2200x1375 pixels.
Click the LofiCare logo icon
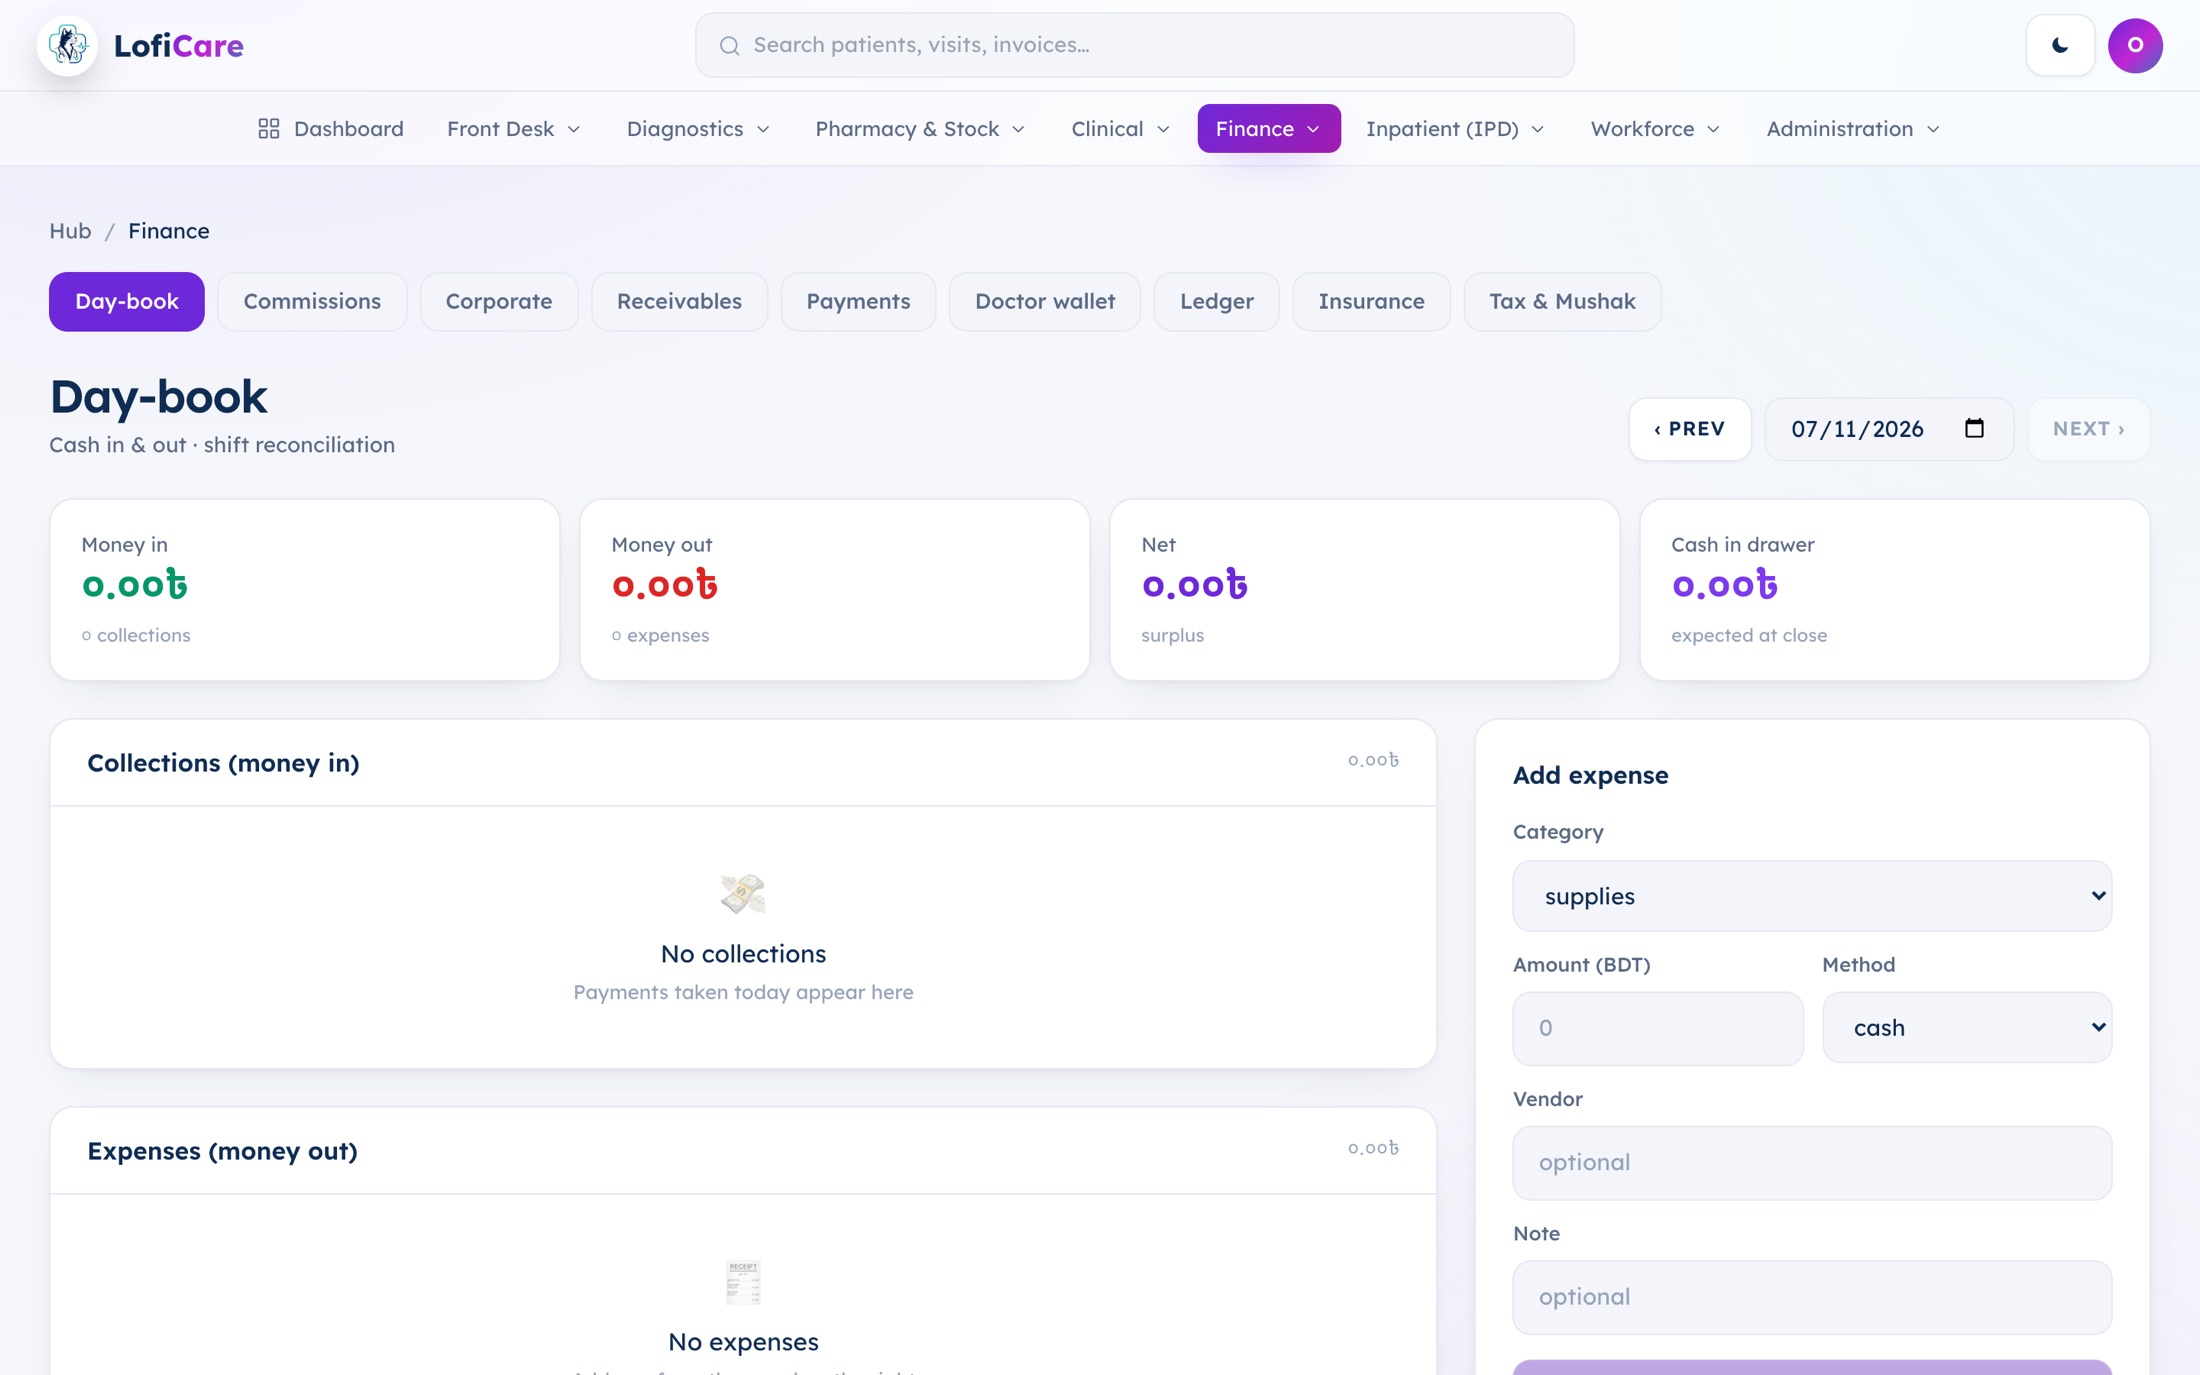click(67, 45)
